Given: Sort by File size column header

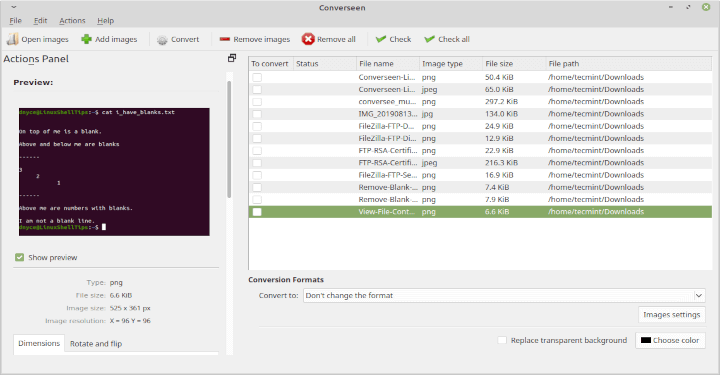Looking at the screenshot, I should coord(514,63).
